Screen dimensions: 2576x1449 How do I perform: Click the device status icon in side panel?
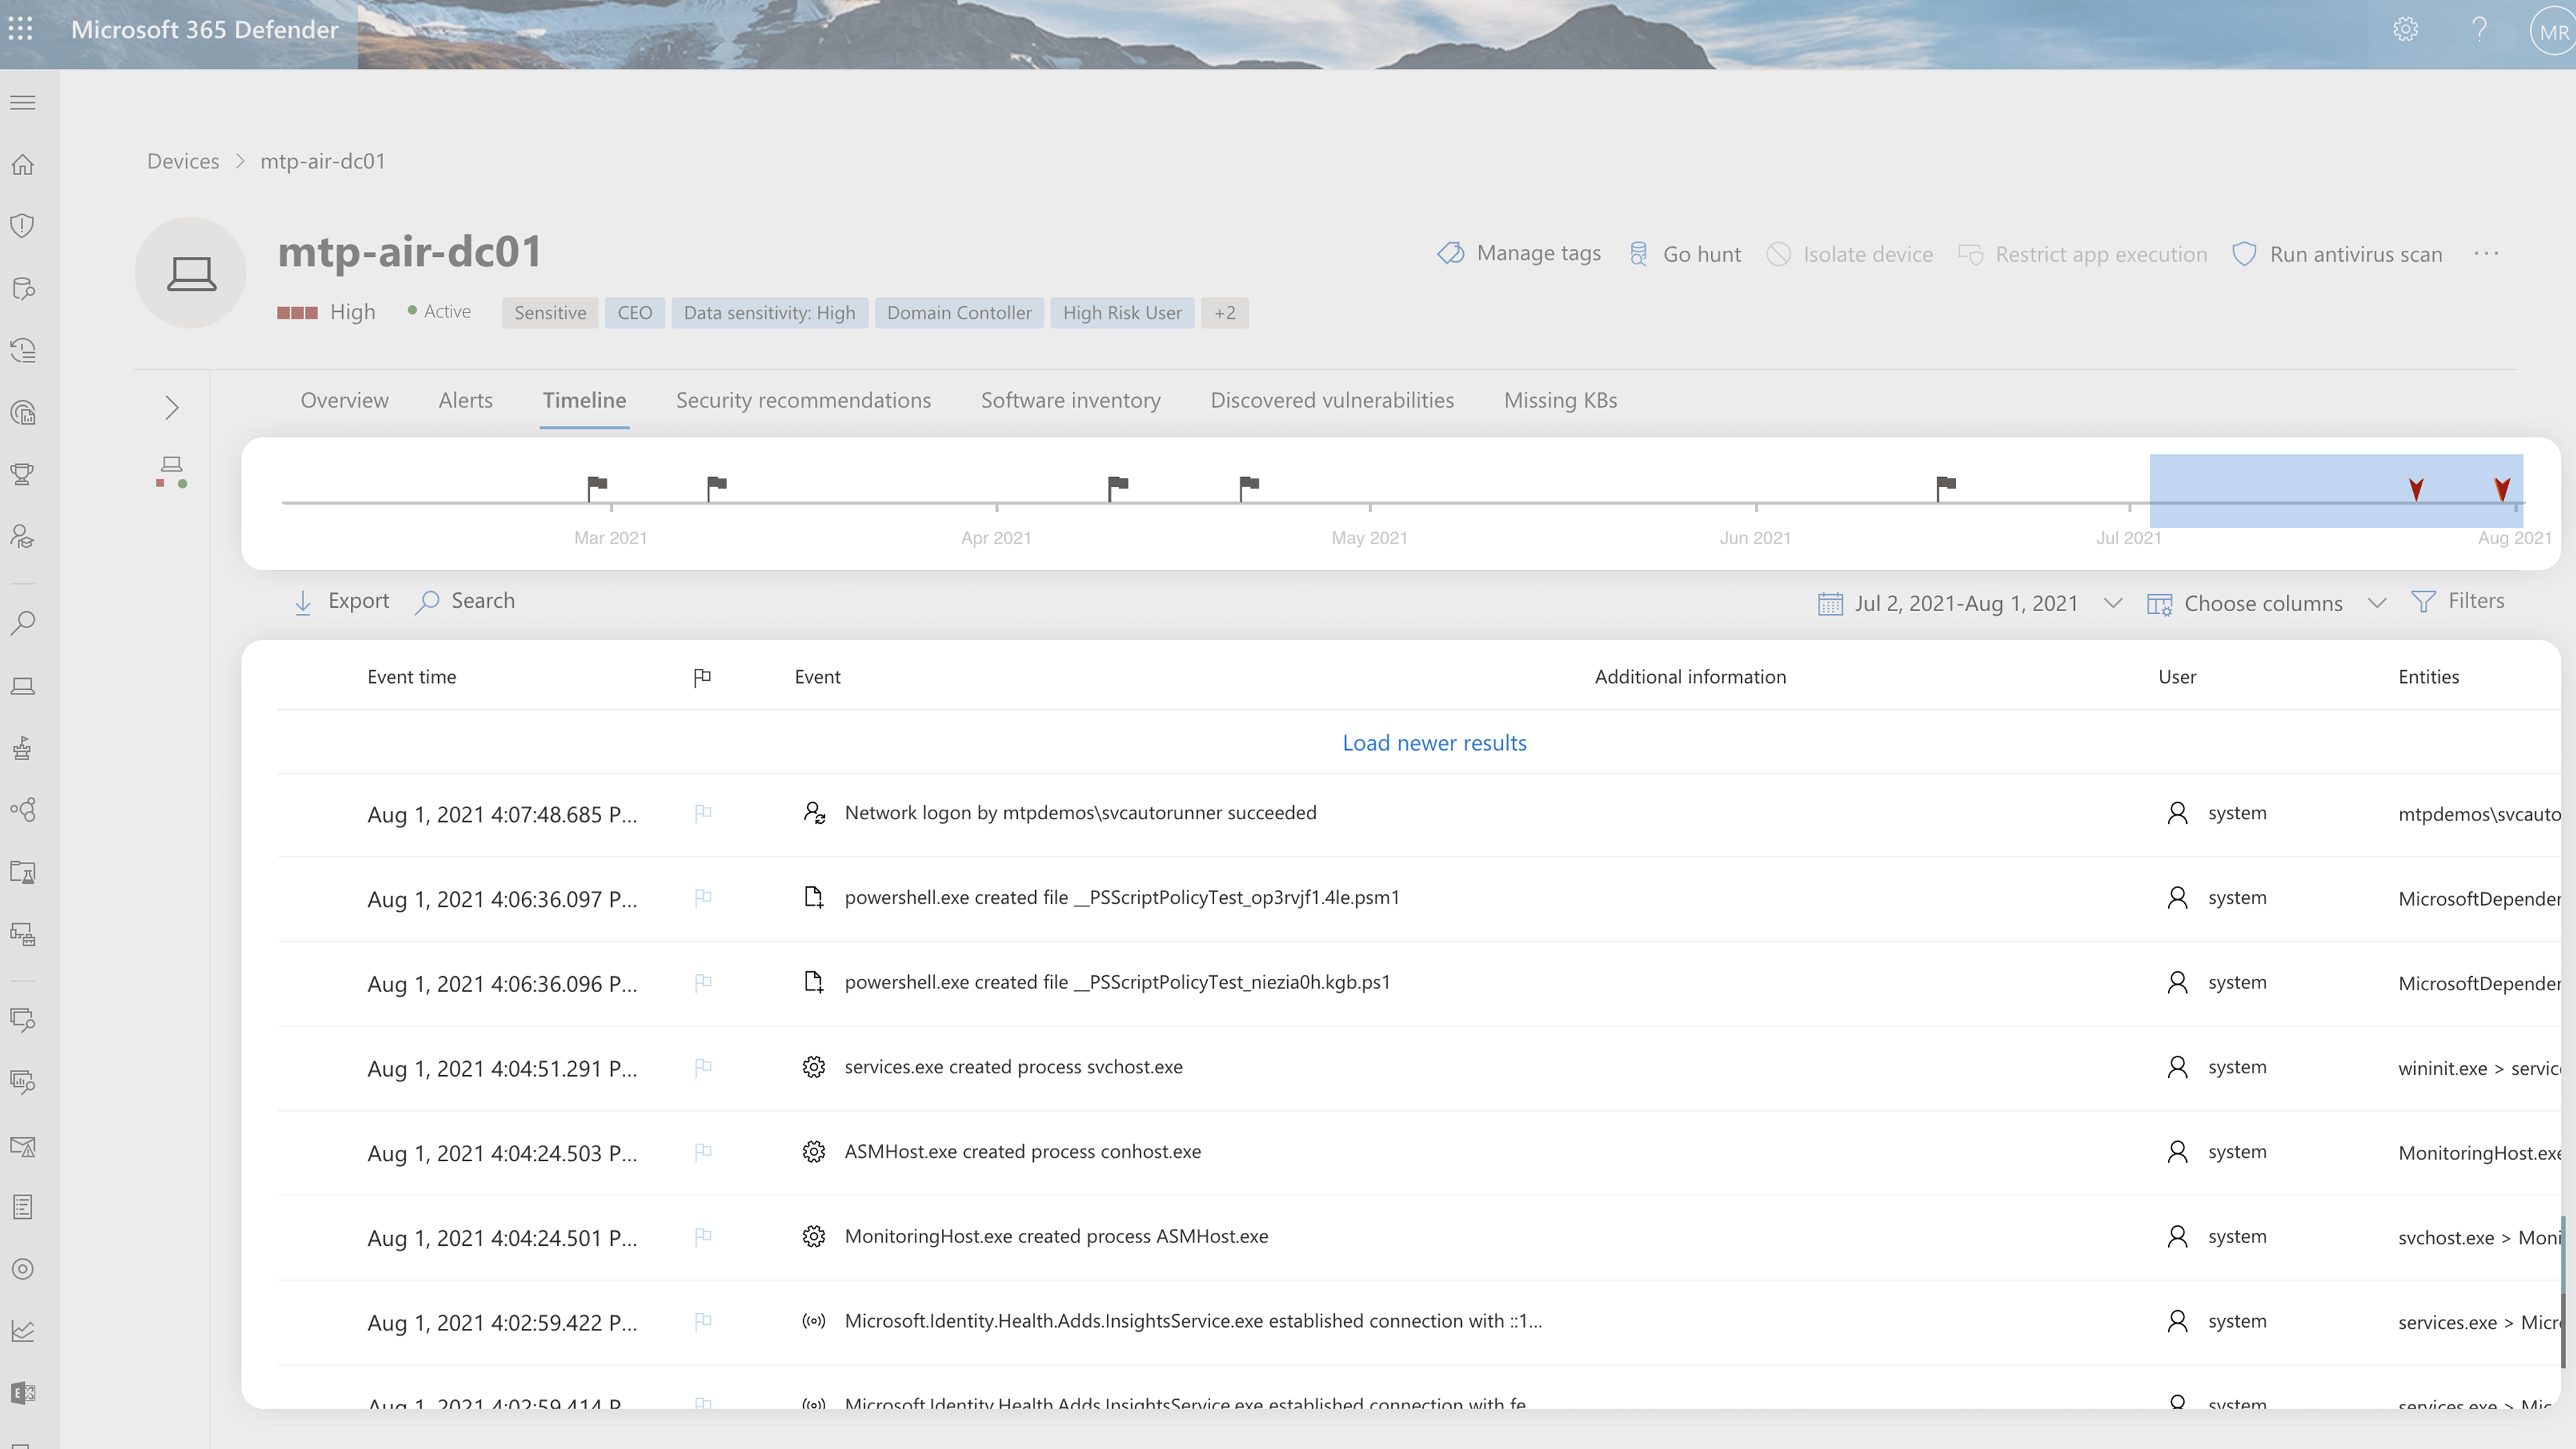click(x=172, y=472)
